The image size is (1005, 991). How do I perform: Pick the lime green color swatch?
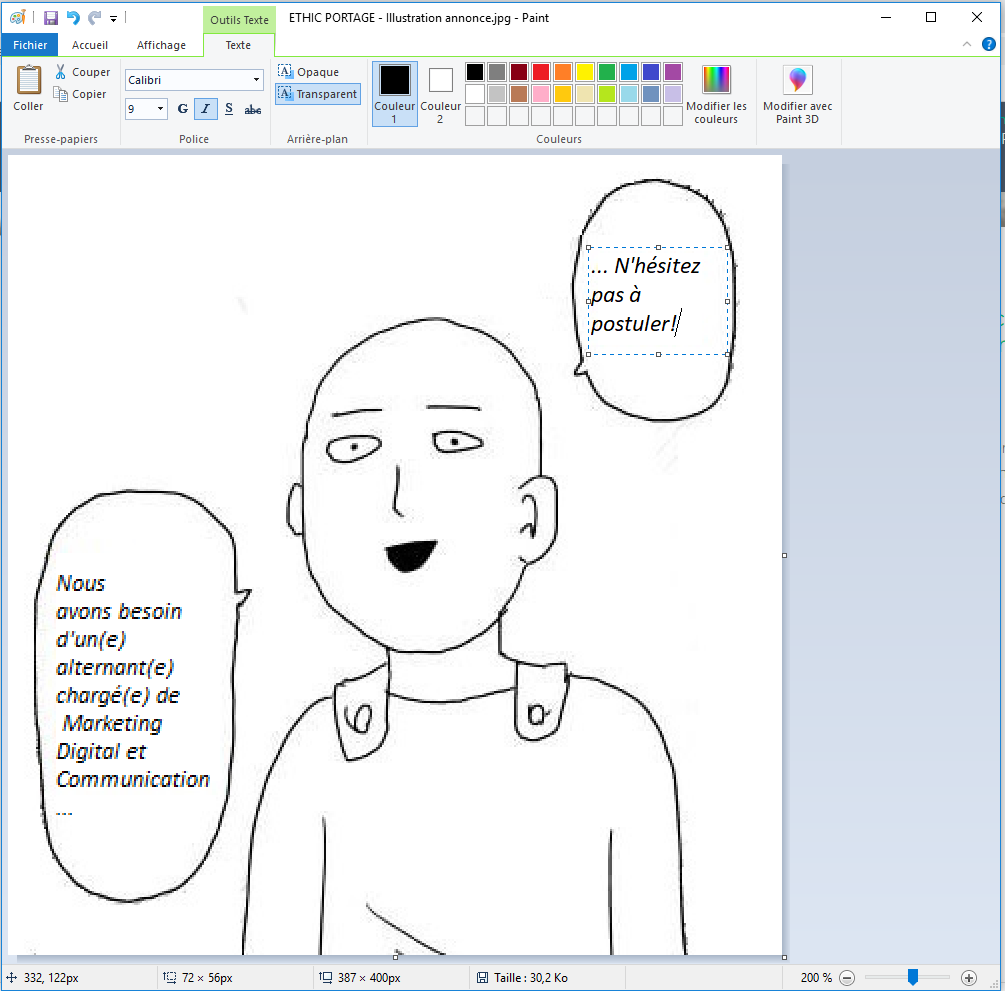pos(607,94)
